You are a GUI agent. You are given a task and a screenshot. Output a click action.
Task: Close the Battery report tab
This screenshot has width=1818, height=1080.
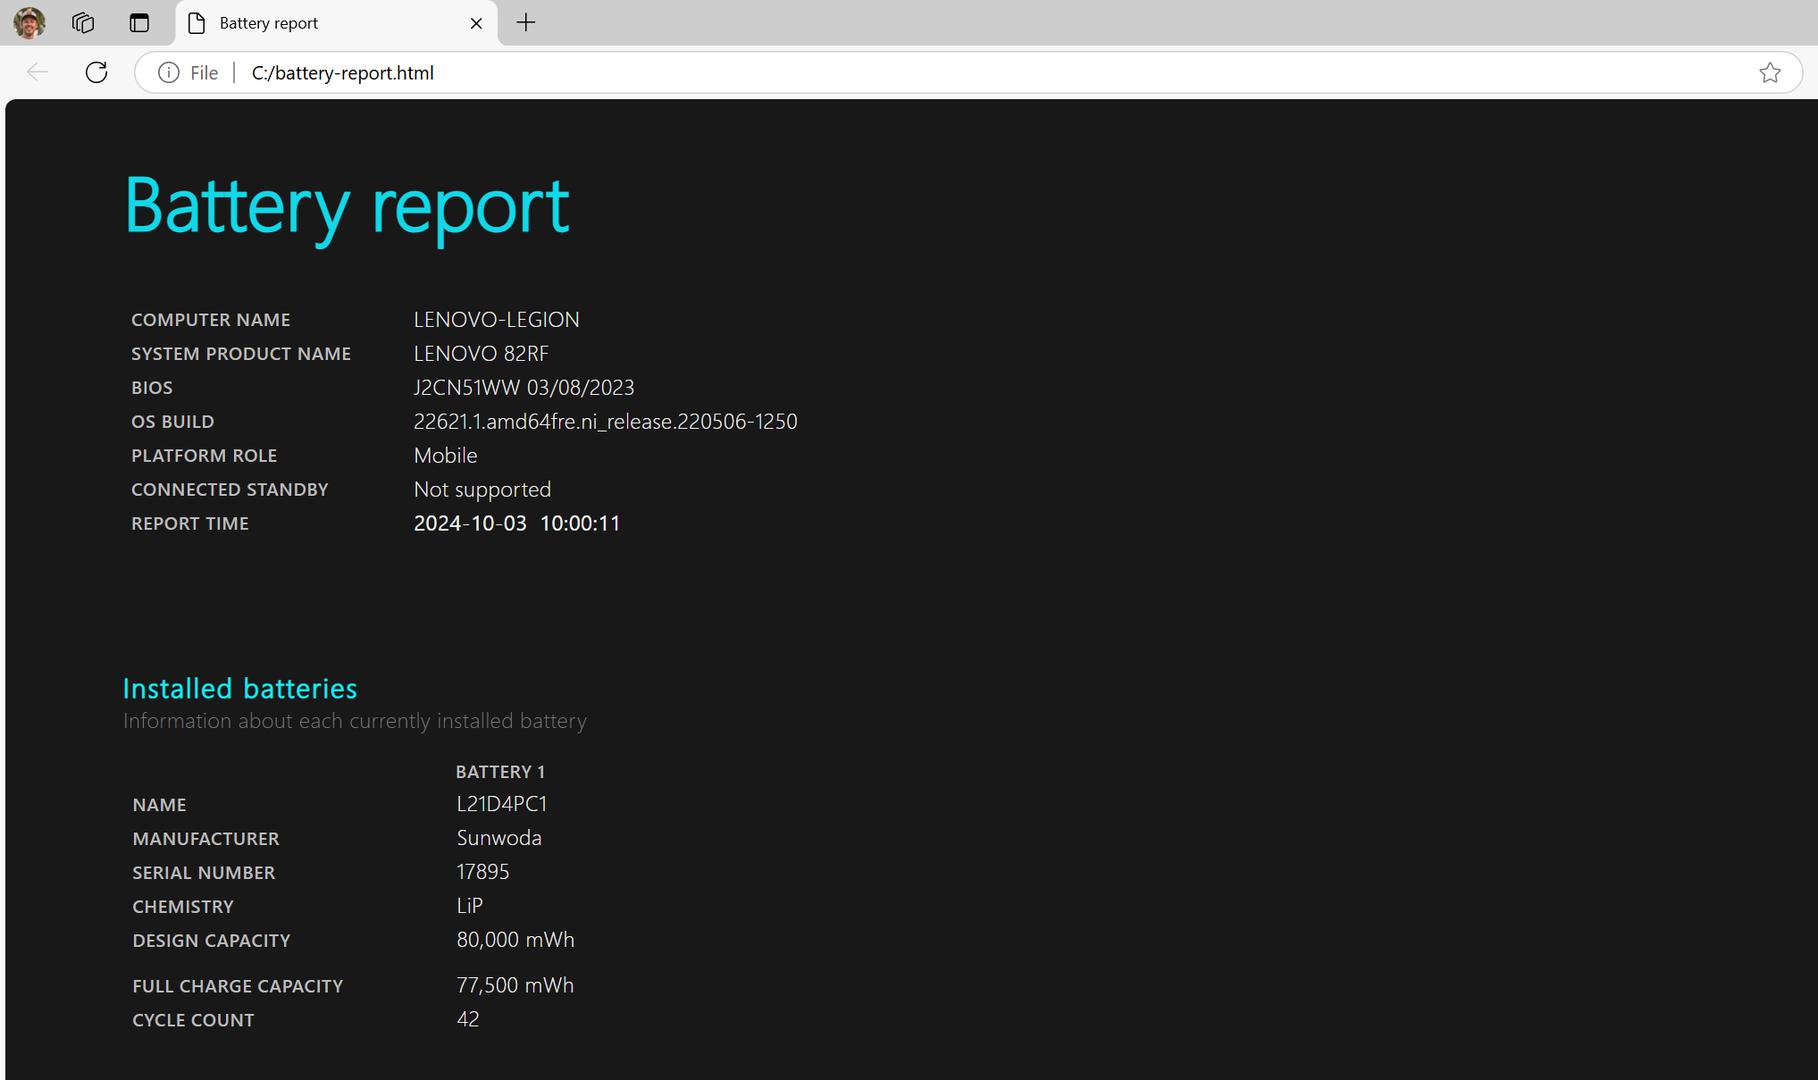tap(476, 23)
